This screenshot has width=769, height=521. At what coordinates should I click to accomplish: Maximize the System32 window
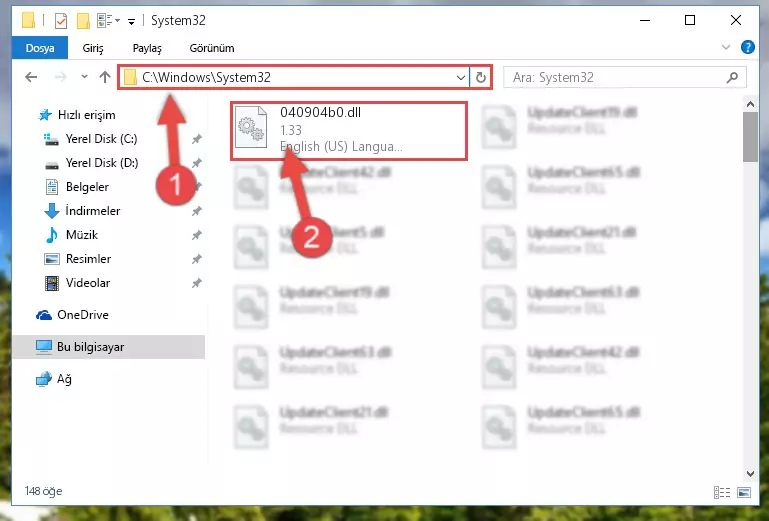point(690,21)
